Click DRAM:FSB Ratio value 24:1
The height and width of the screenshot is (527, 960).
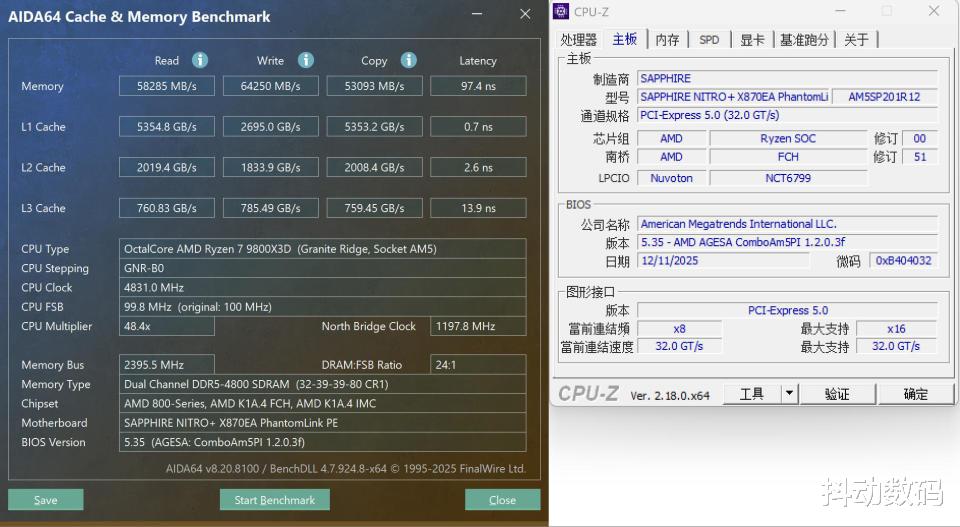coord(478,365)
